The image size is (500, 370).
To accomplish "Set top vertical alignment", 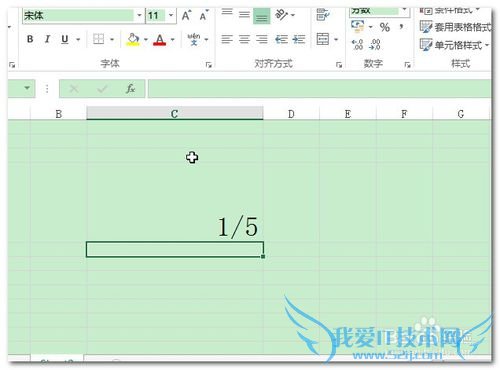I will 227,13.
